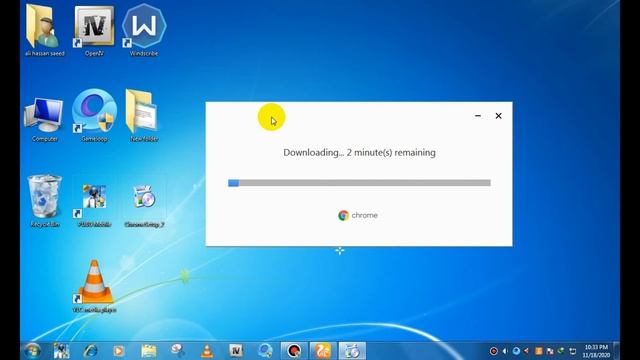Open the Paint taskbar icon
This screenshot has height=360, width=640.
(178, 351)
